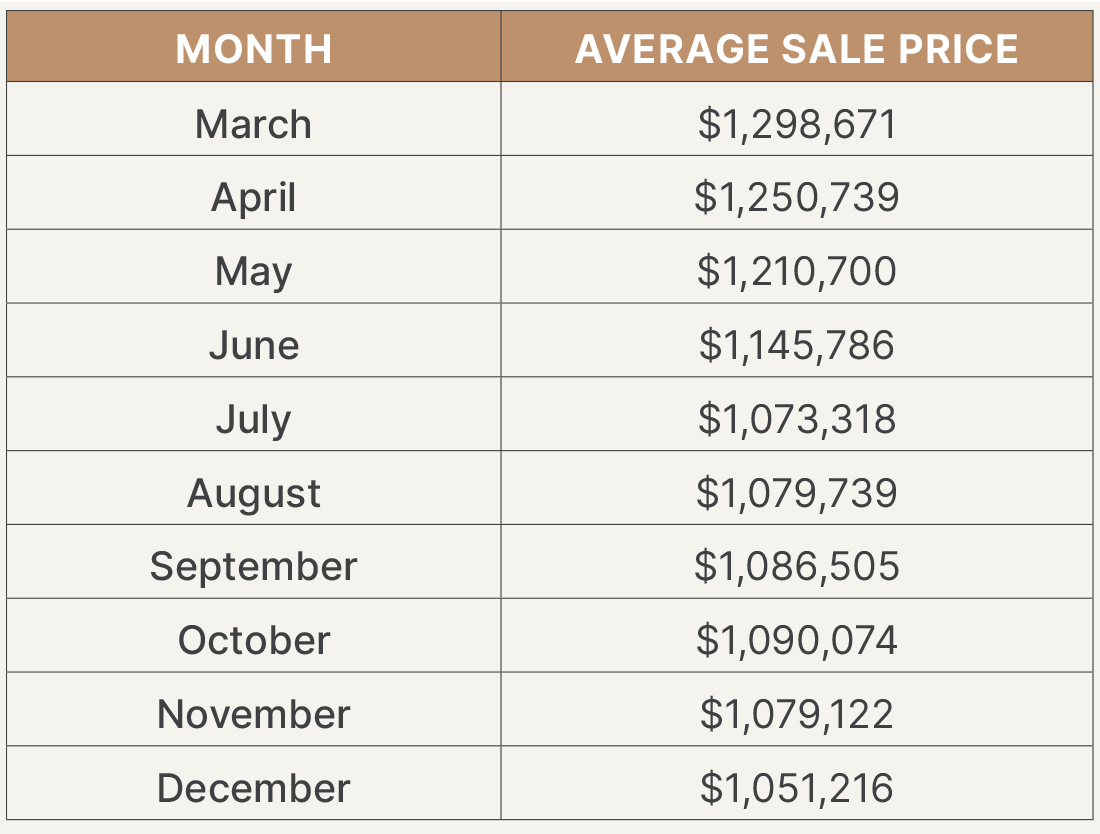The width and height of the screenshot is (1100, 834).
Task: Select the $1,051,216 price value
Action: click(x=796, y=788)
